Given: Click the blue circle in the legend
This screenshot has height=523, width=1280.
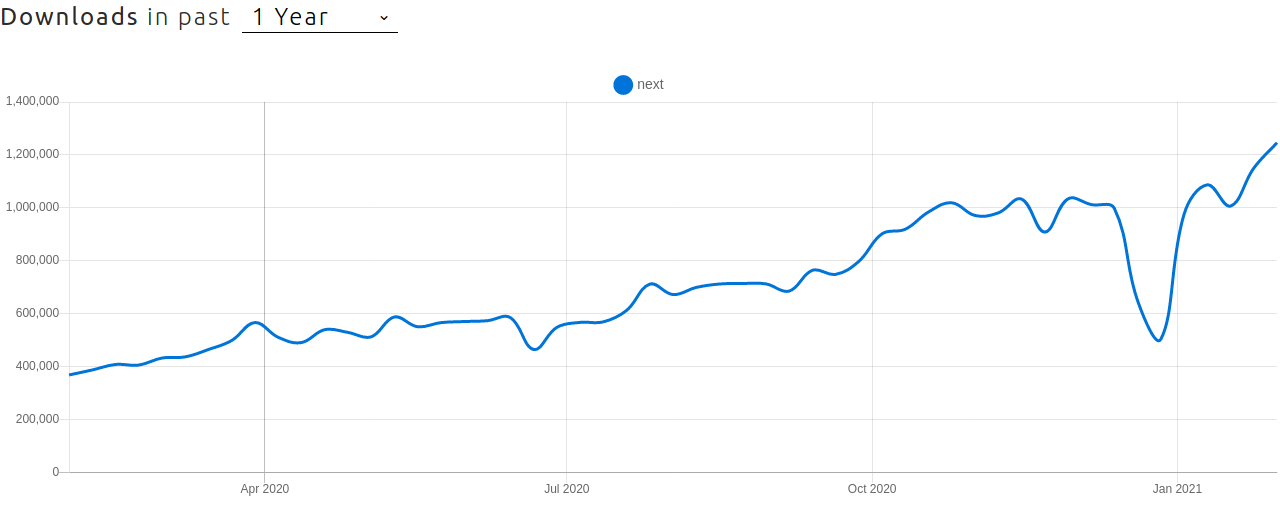Looking at the screenshot, I should click(623, 85).
